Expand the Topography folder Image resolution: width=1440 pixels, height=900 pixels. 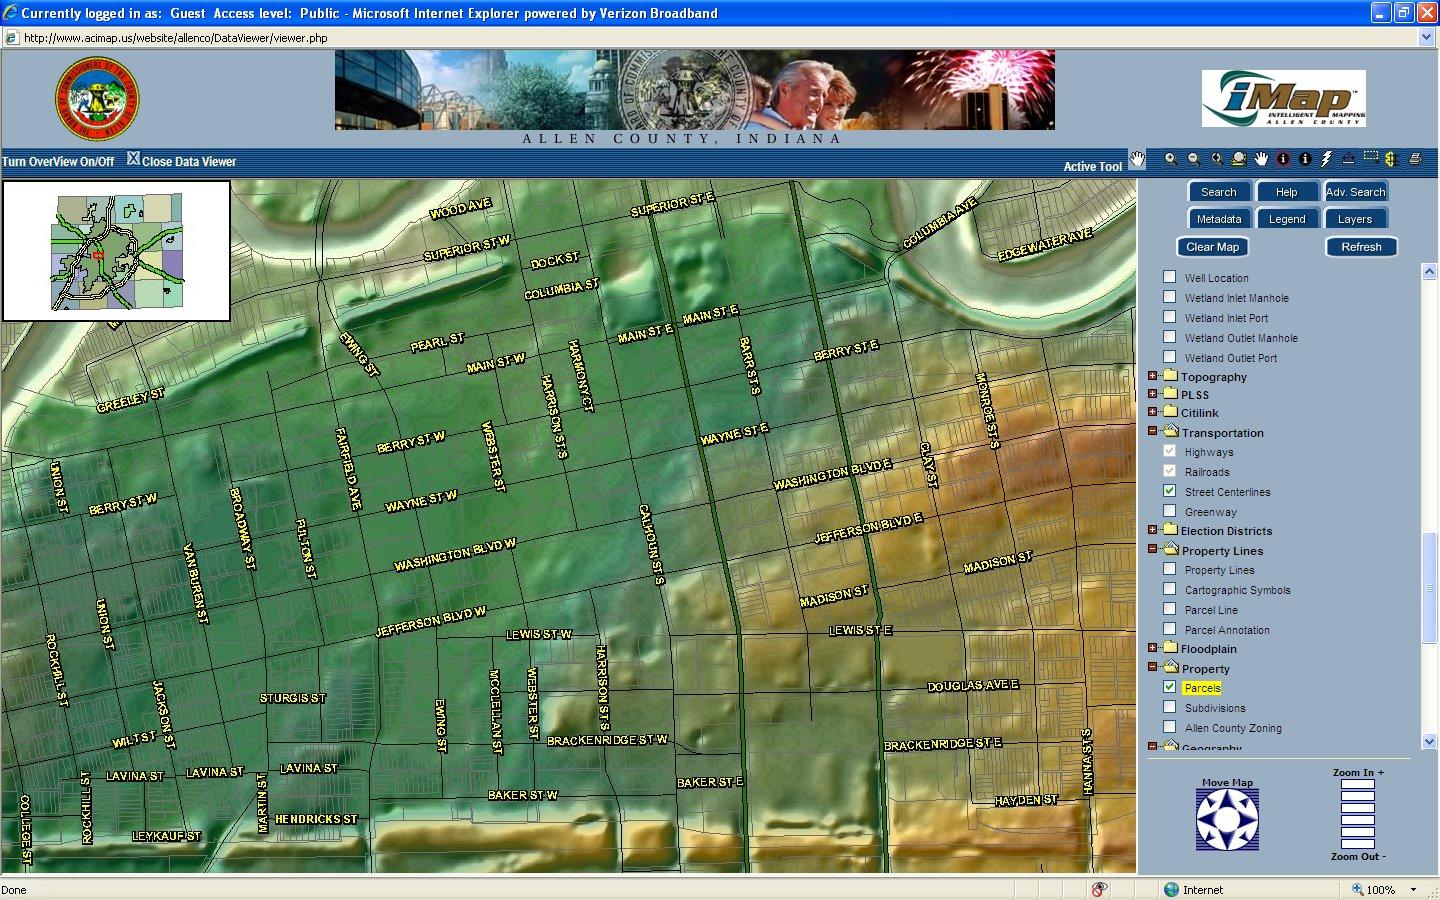[1152, 376]
